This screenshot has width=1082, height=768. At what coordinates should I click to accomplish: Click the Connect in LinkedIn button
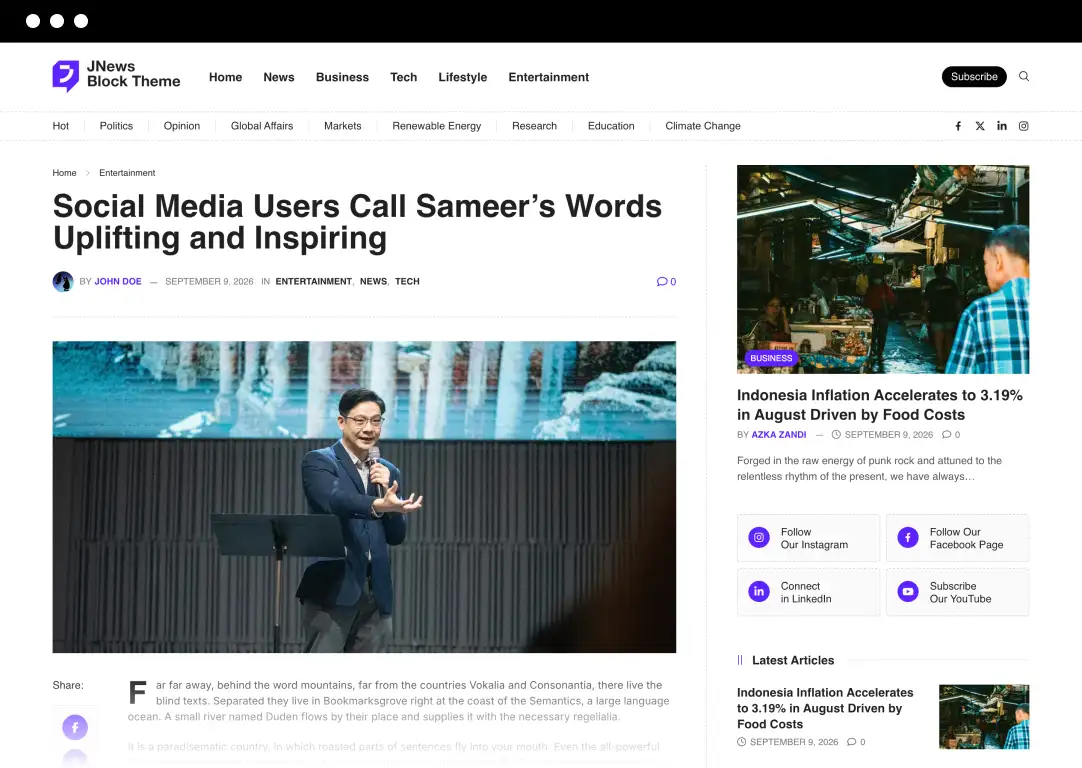pos(808,592)
